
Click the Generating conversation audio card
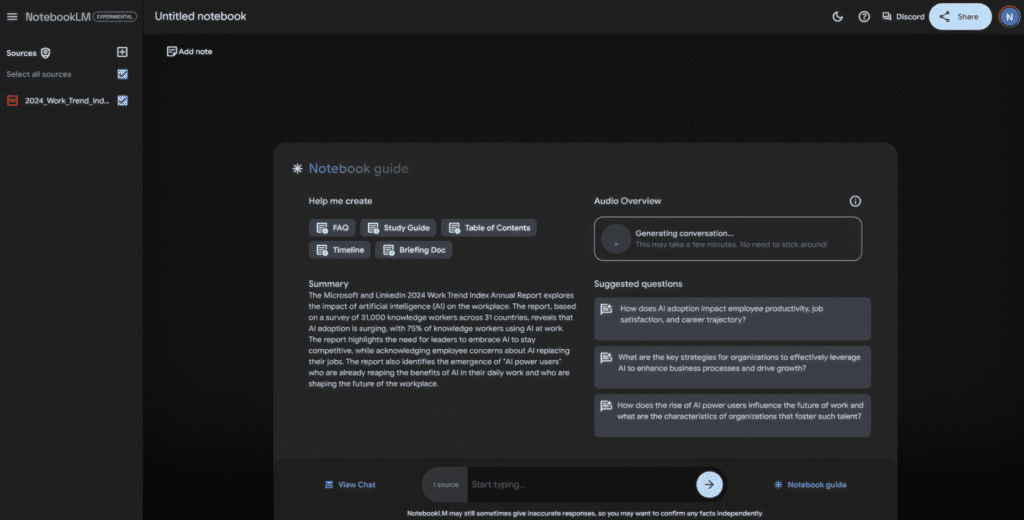pos(728,238)
